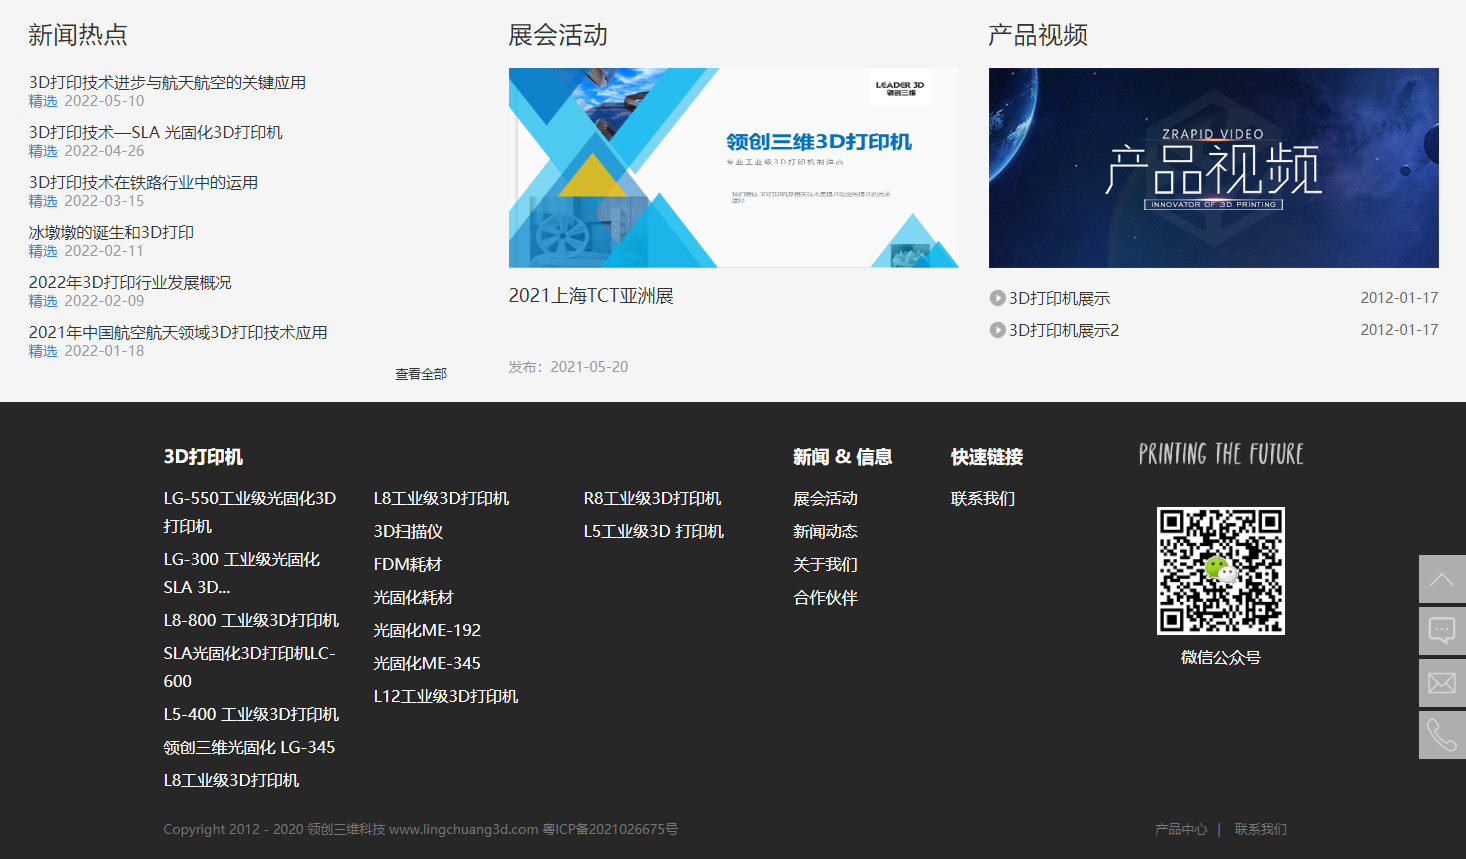Open the L8-800 工业级3D打印机 link

pos(251,620)
